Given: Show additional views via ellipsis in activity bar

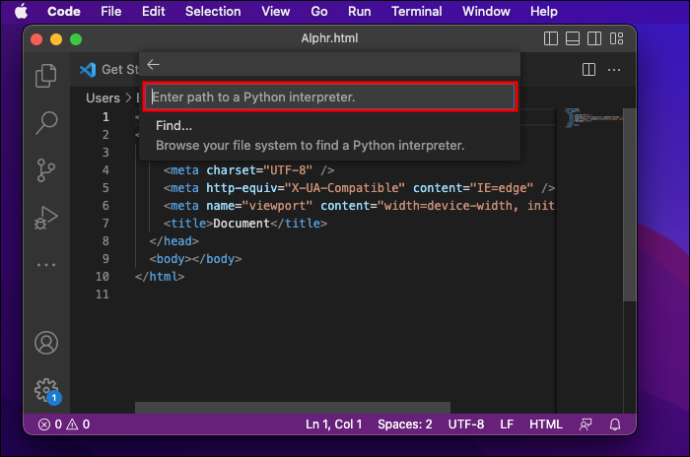Looking at the screenshot, I should tap(46, 265).
